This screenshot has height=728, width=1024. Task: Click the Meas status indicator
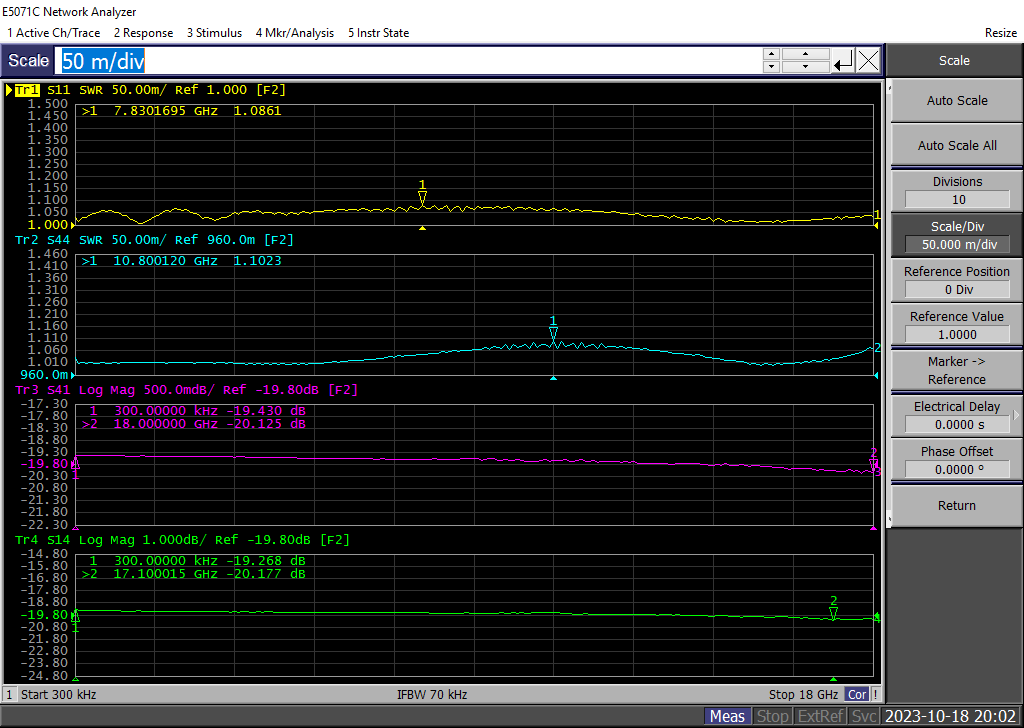727,716
